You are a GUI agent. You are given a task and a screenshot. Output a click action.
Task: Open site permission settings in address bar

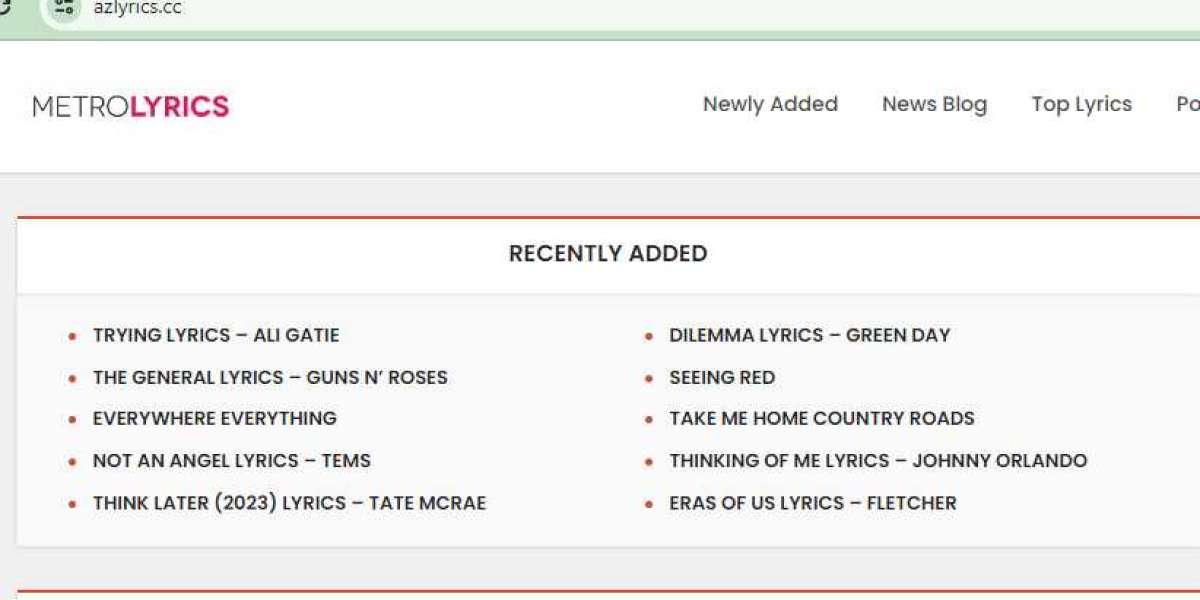63,7
